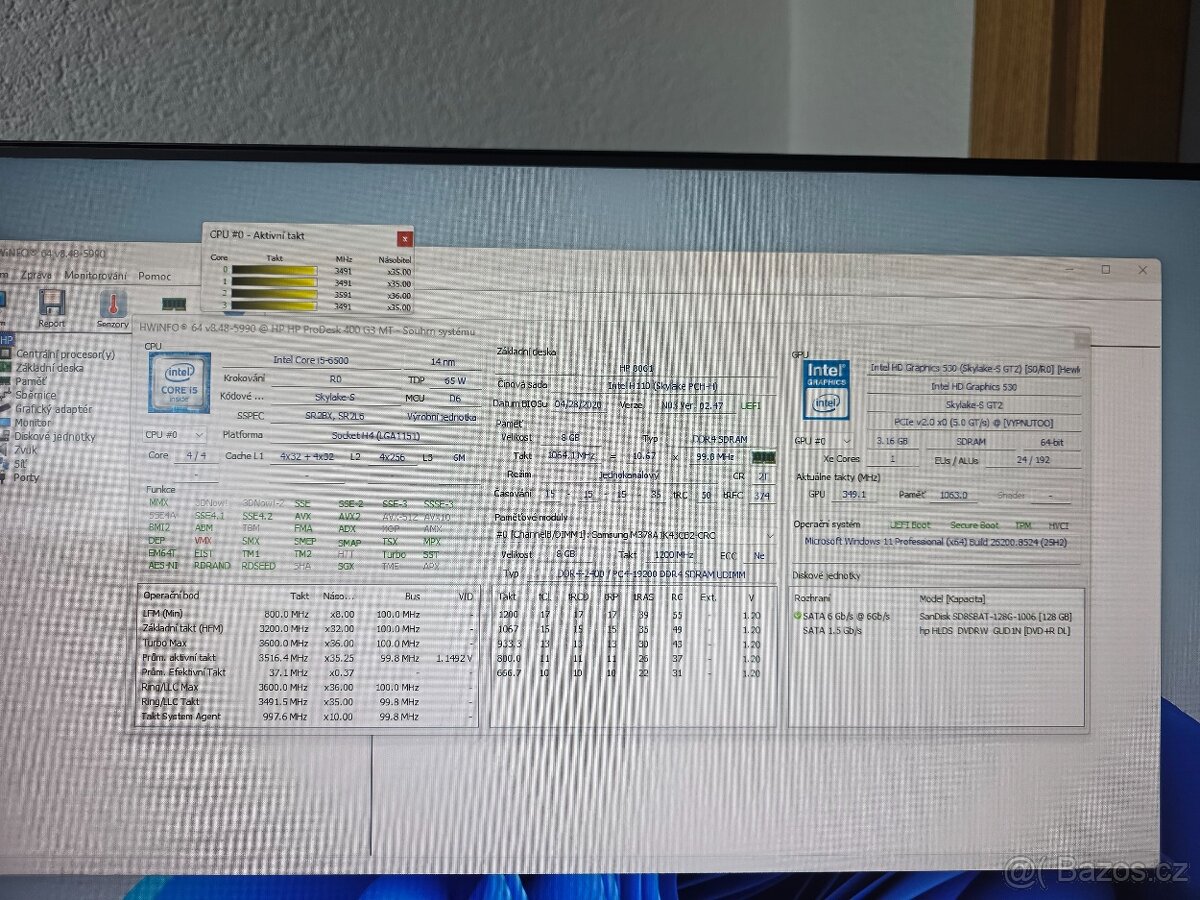Click the DDR4 SDRAM memory type field
This screenshot has height=900, width=1200.
pyautogui.click(x=725, y=439)
